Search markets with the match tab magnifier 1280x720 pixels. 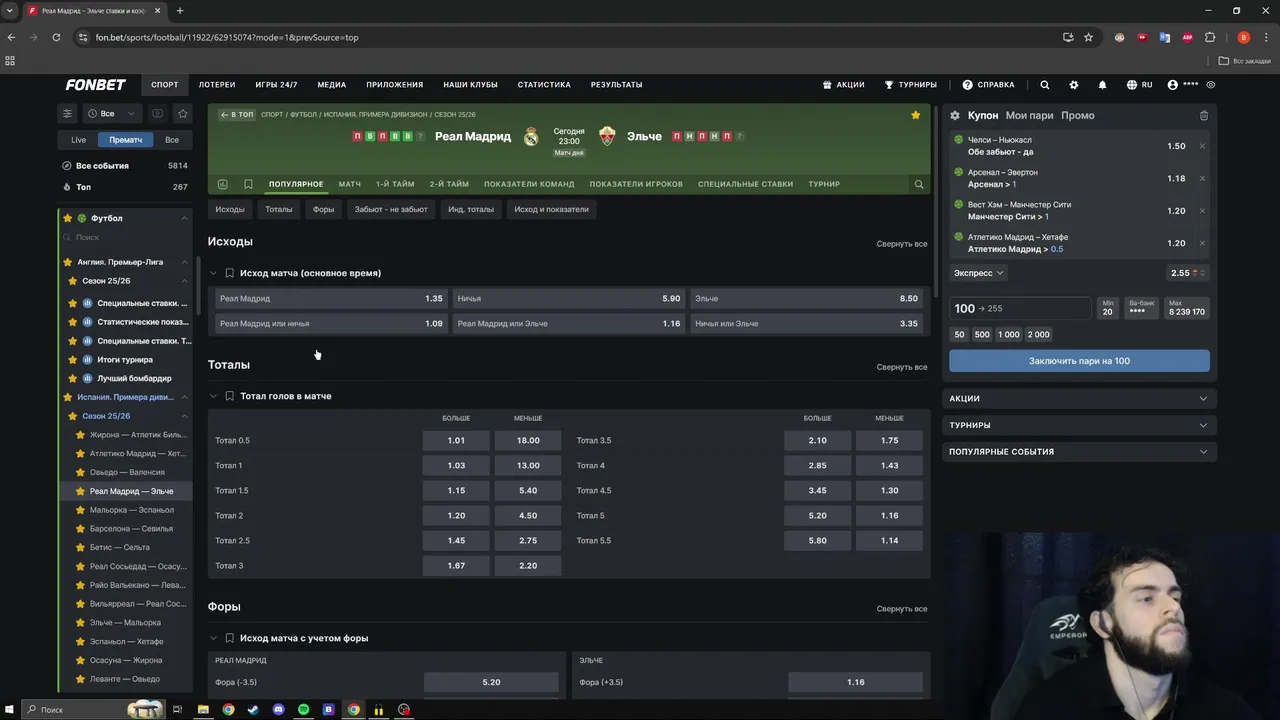919,184
